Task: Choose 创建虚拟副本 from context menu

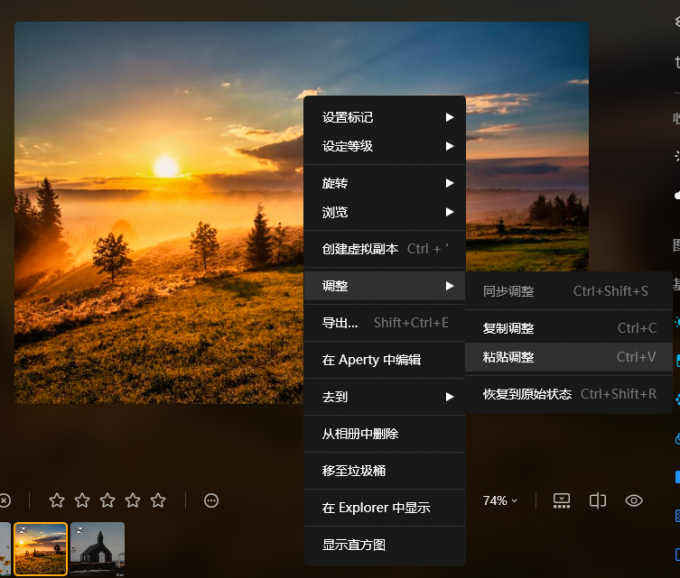Action: [x=385, y=249]
